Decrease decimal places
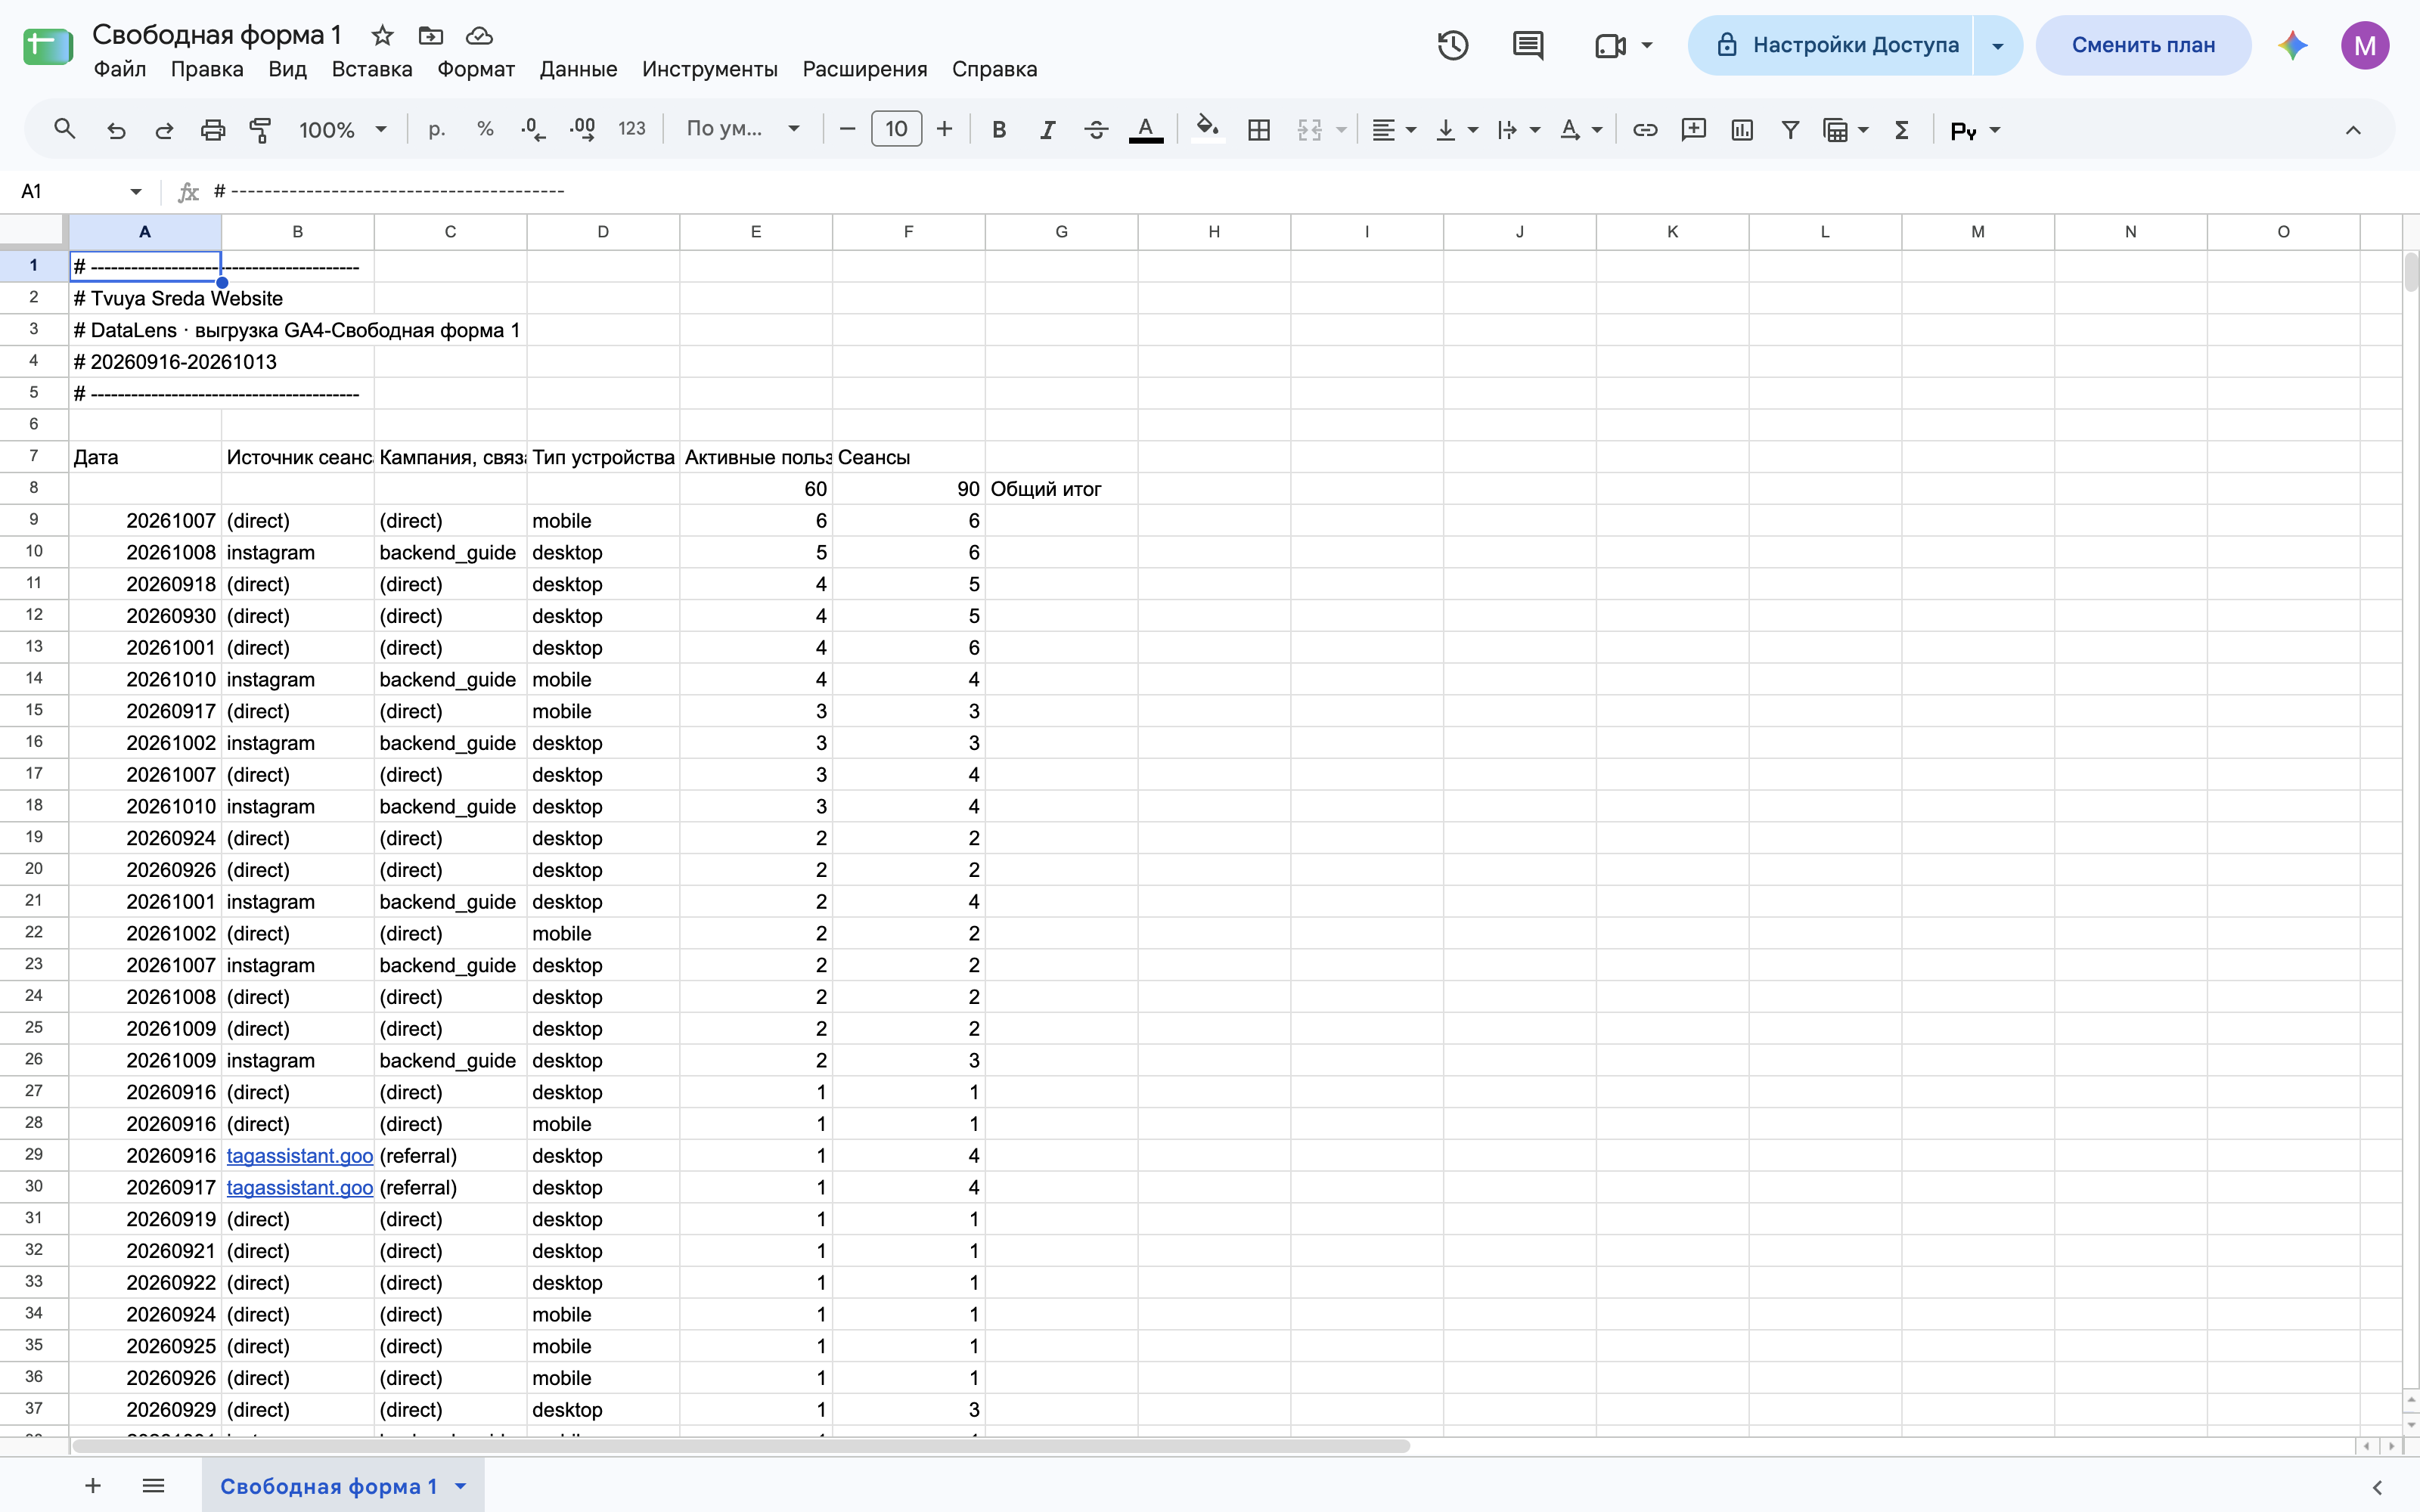Screen dimensions: 2420x1512 coord(533,129)
